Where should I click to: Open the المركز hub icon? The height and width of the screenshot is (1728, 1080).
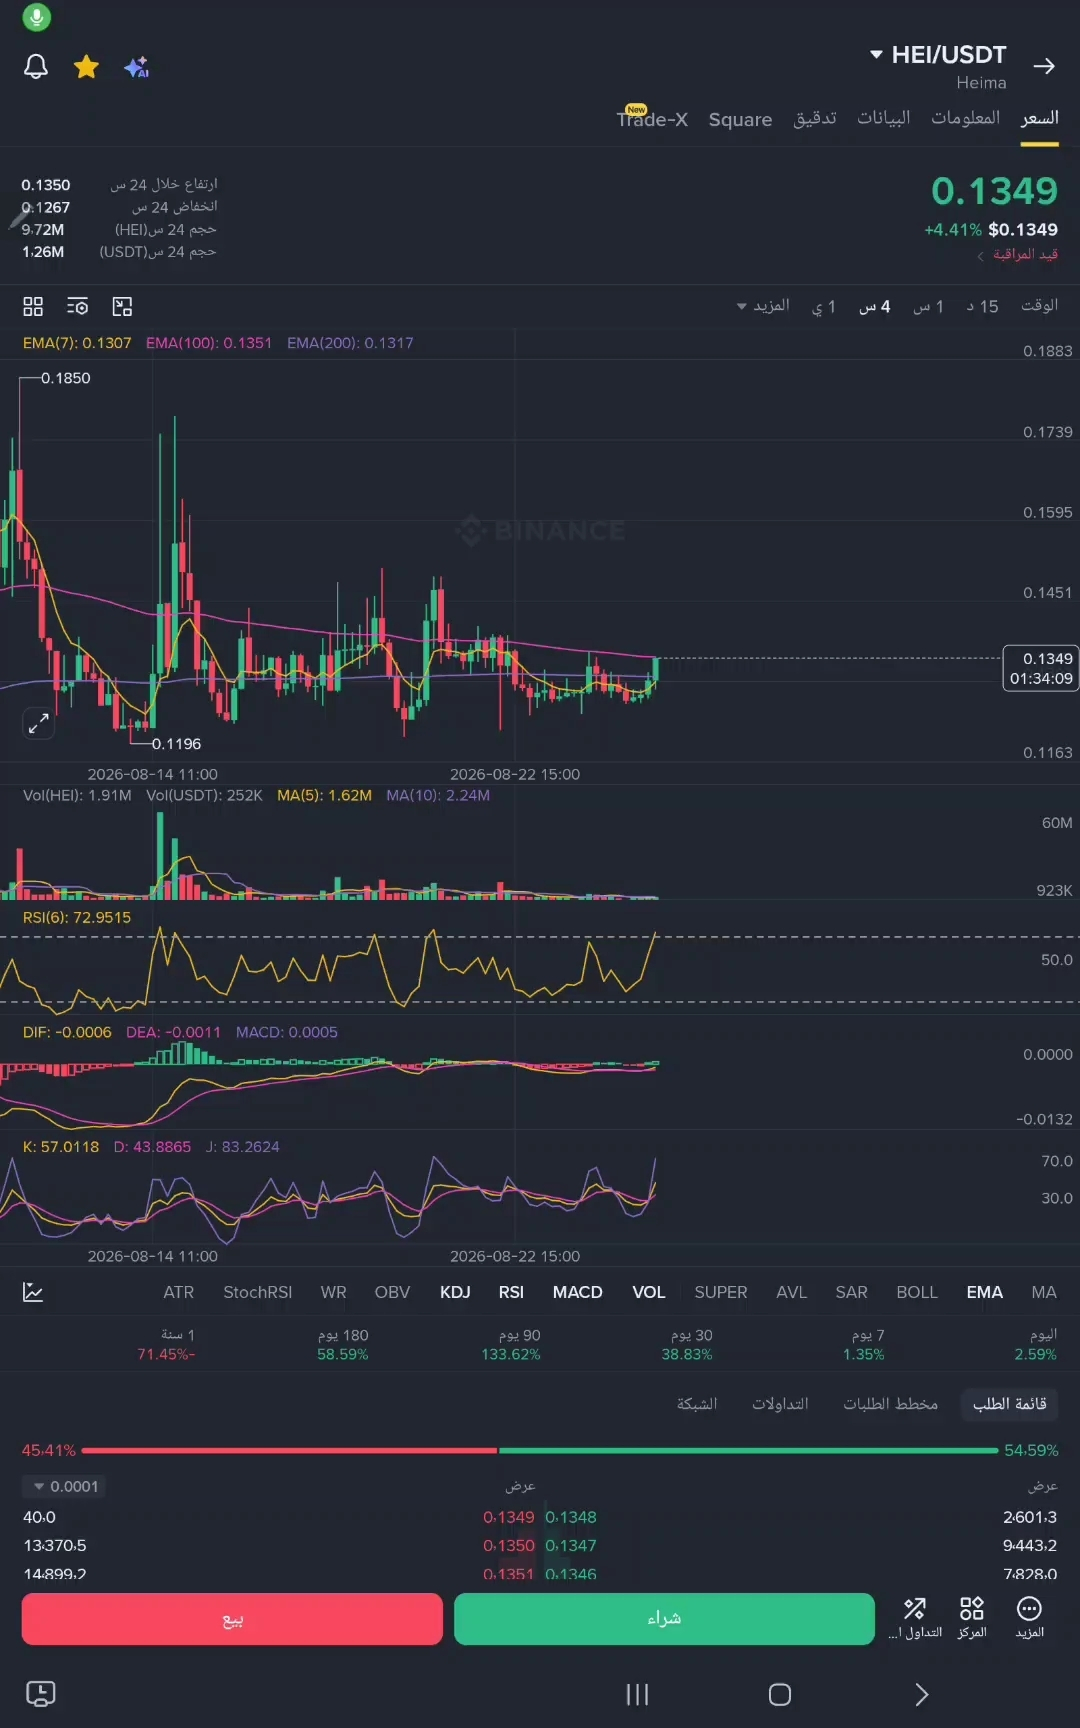point(972,1618)
